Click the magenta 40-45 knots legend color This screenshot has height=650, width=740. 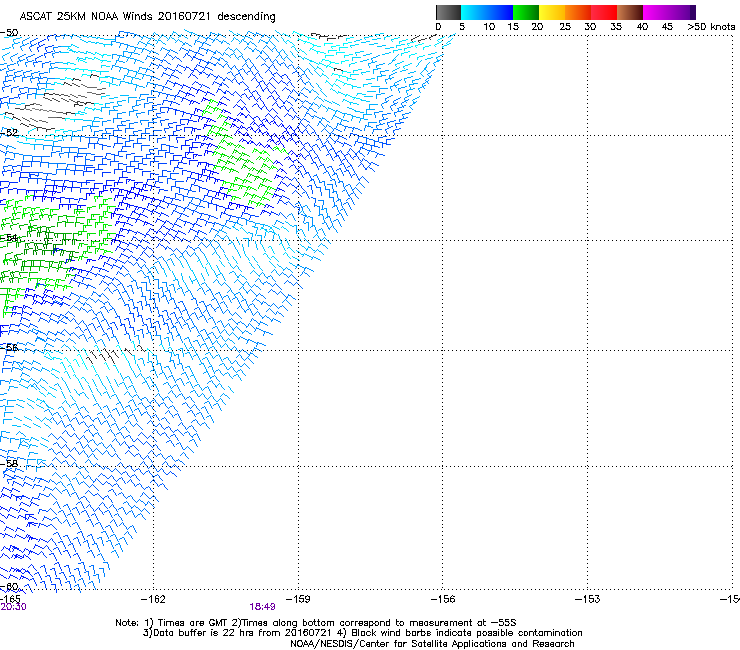pyautogui.click(x=656, y=12)
